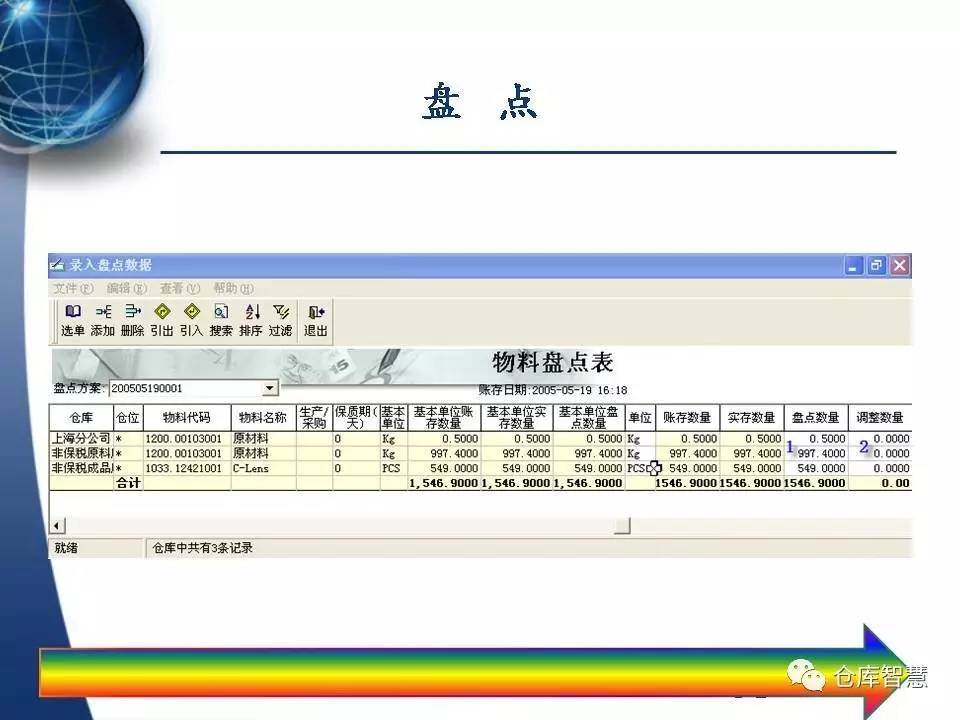Click the 调整数量 column header
Viewport: 960px width, 720px height.
coord(880,417)
